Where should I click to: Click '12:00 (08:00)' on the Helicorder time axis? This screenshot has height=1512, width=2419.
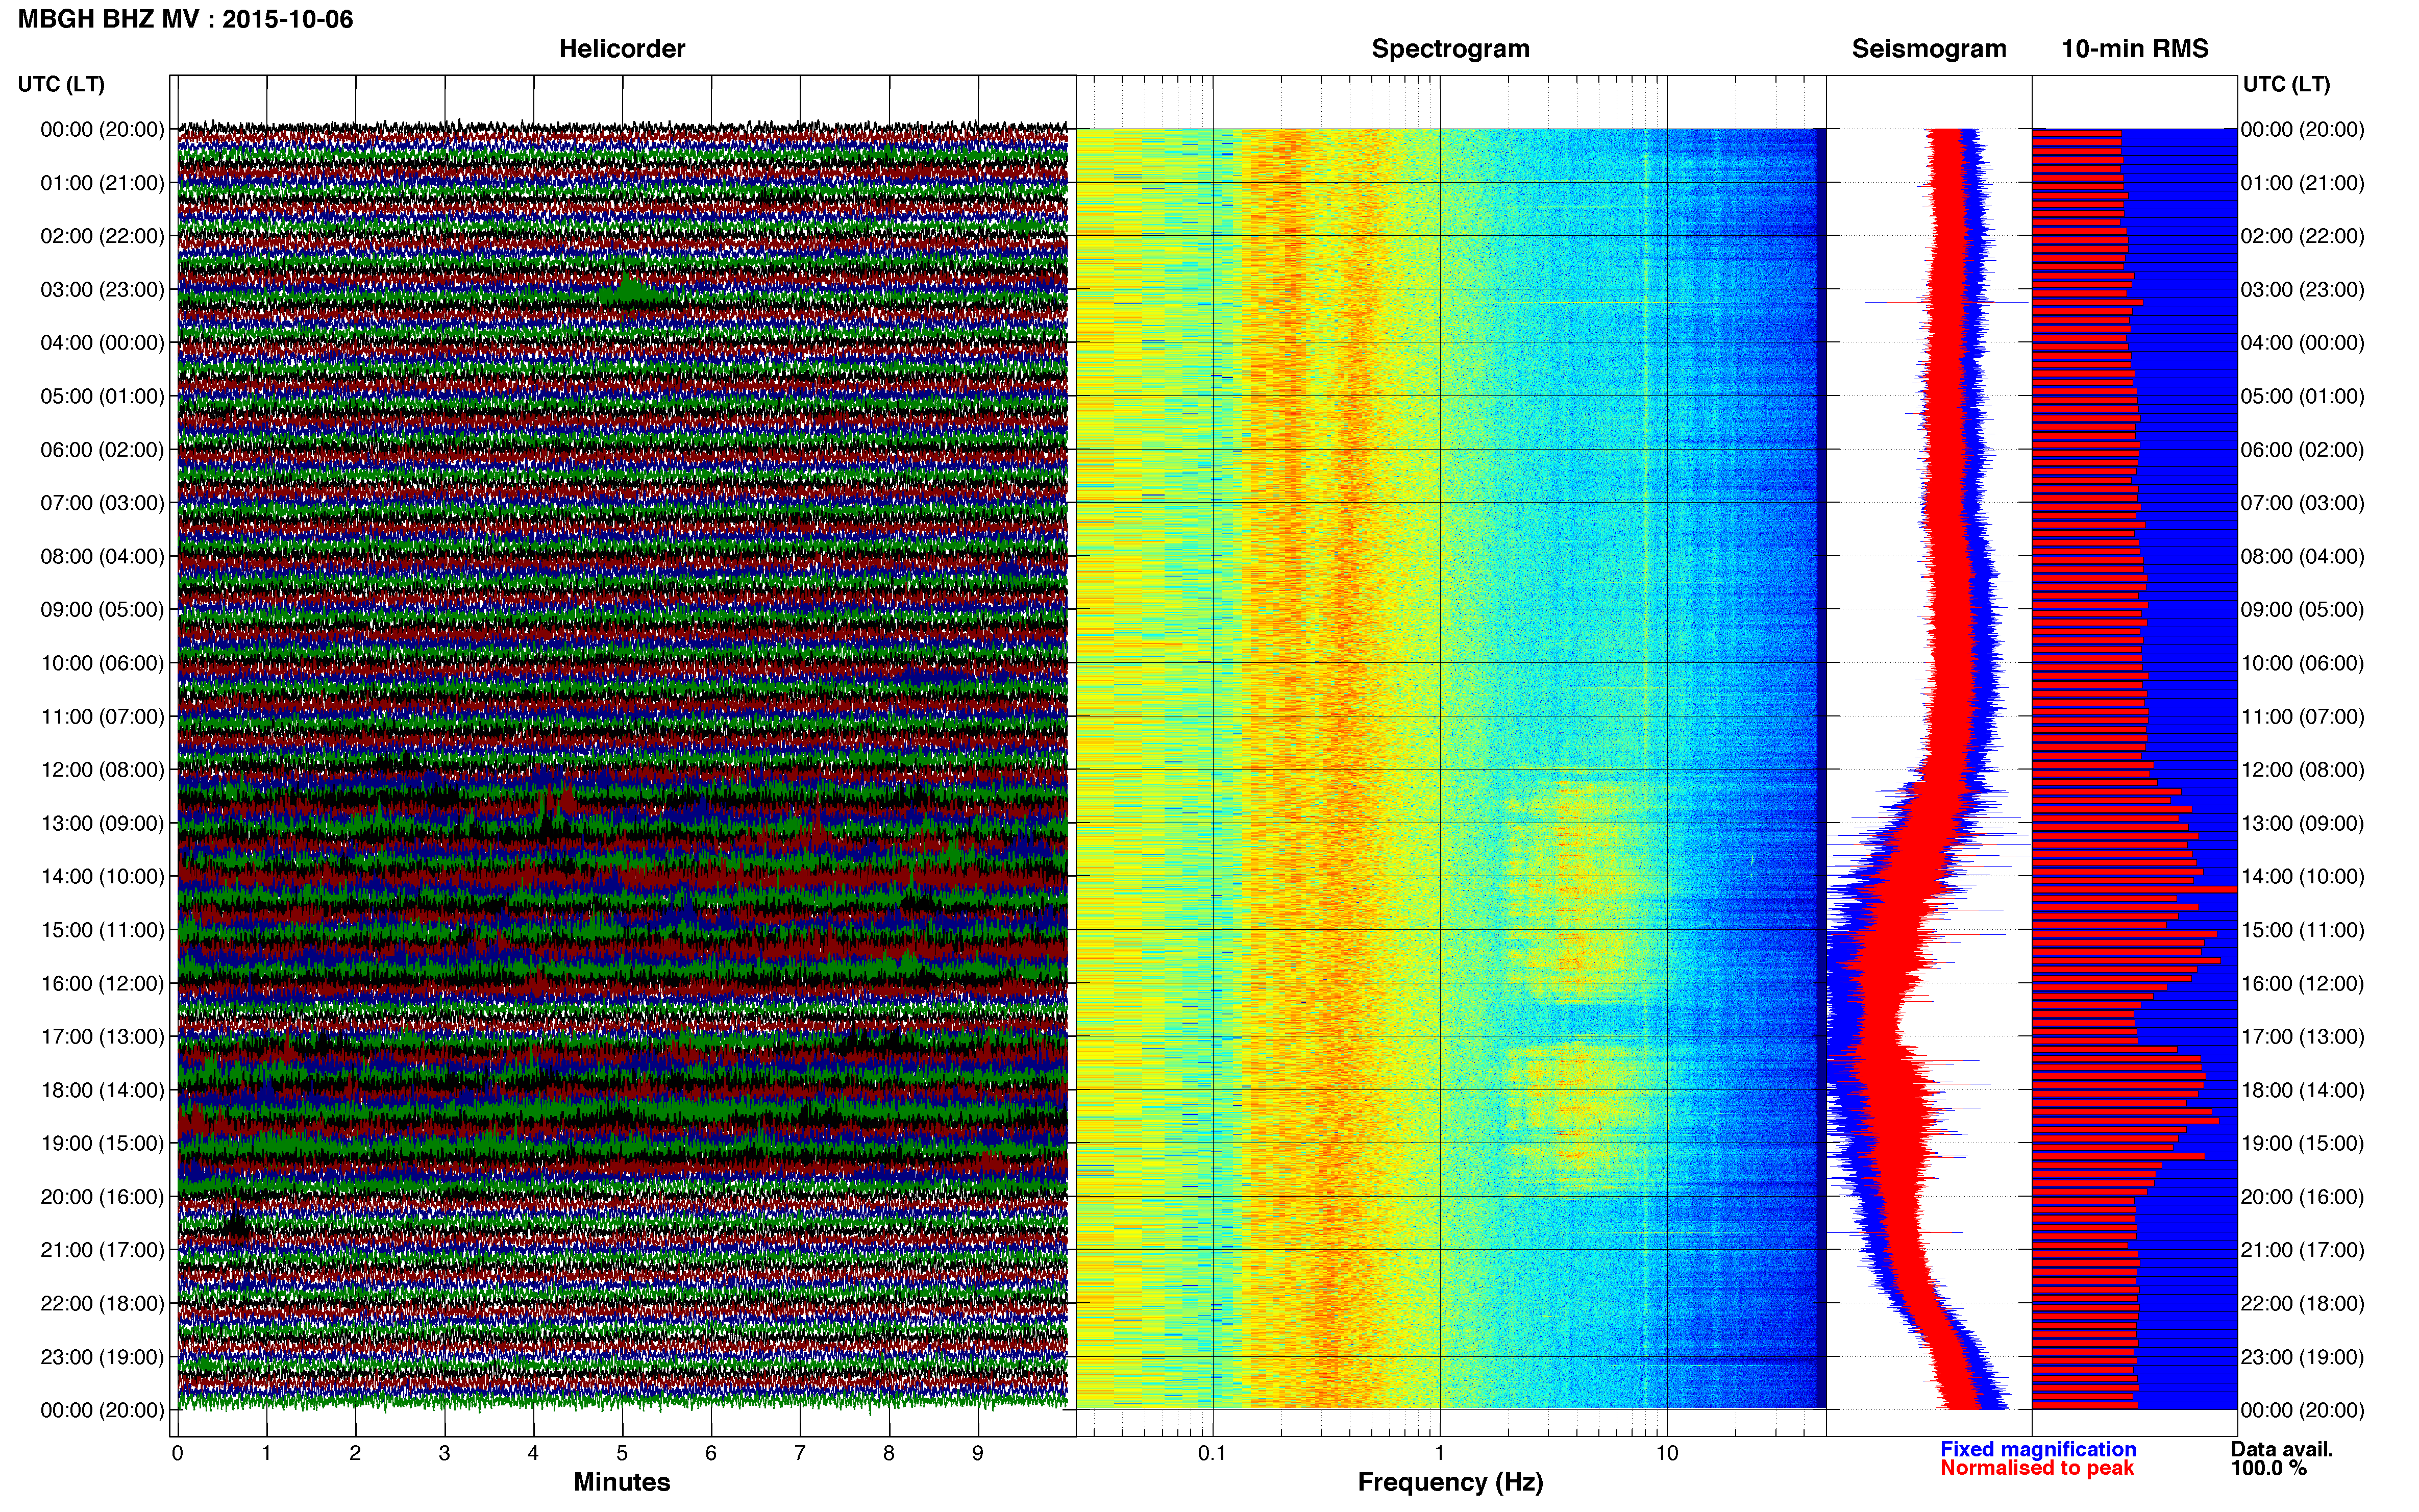[x=102, y=770]
